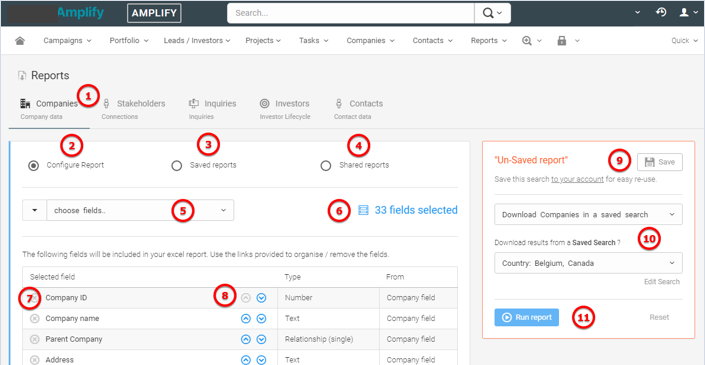This screenshot has height=365, width=705.
Task: Click the Edit Search link
Action: click(662, 282)
